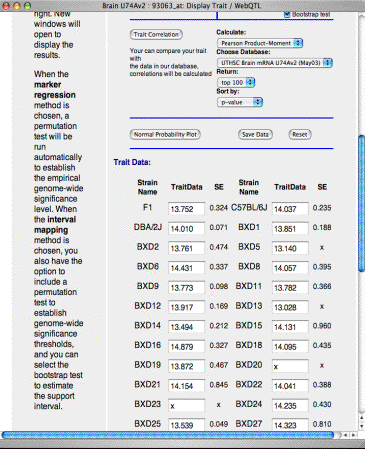Open the Sort by p-value dropdown
Viewport: 366px width, 449px height.
pos(240,102)
